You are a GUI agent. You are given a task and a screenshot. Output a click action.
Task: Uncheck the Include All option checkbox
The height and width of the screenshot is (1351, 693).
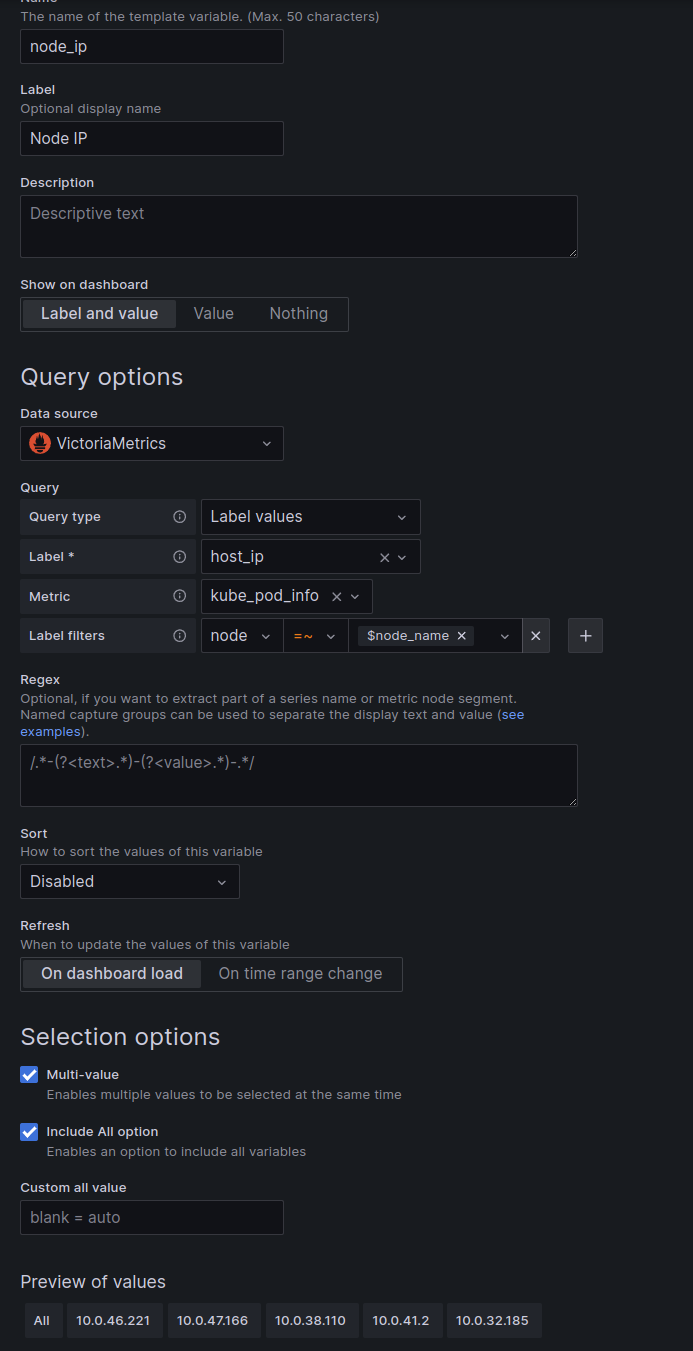29,1132
